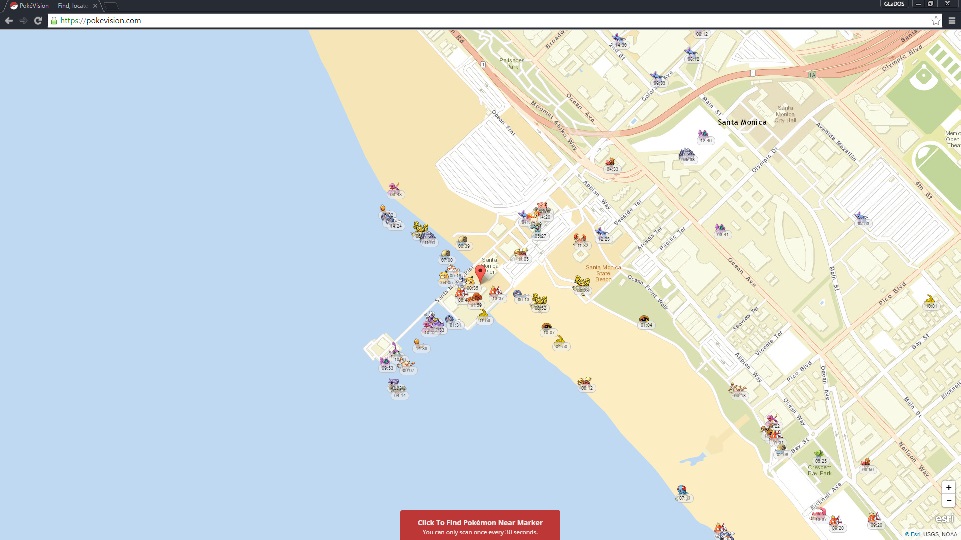Select the shell Pokémon with timer 07:00
The image size is (961, 540).
(x=446, y=254)
